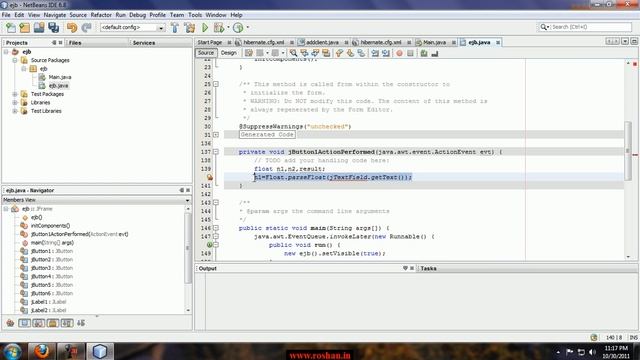Click the Tasks panel tab
640x360 pixels.
(x=428, y=269)
